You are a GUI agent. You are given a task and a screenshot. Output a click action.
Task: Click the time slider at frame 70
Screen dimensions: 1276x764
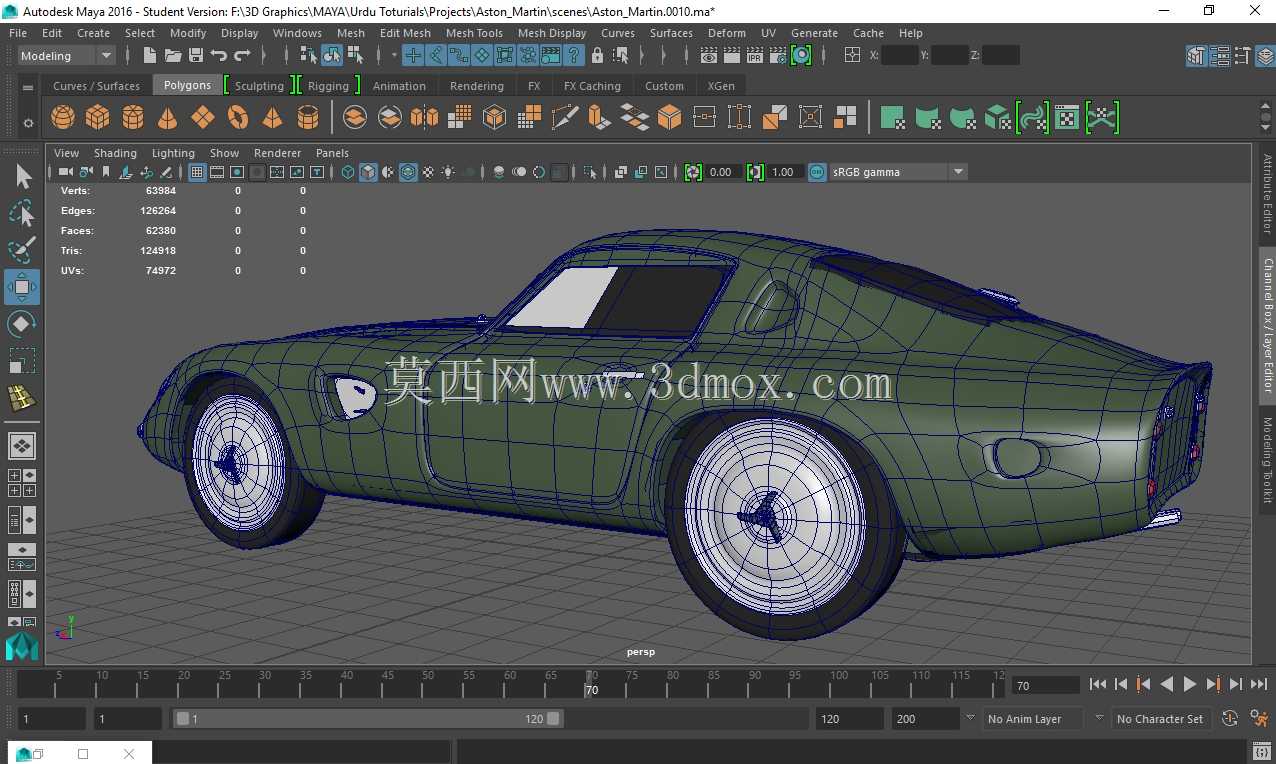[x=591, y=684]
